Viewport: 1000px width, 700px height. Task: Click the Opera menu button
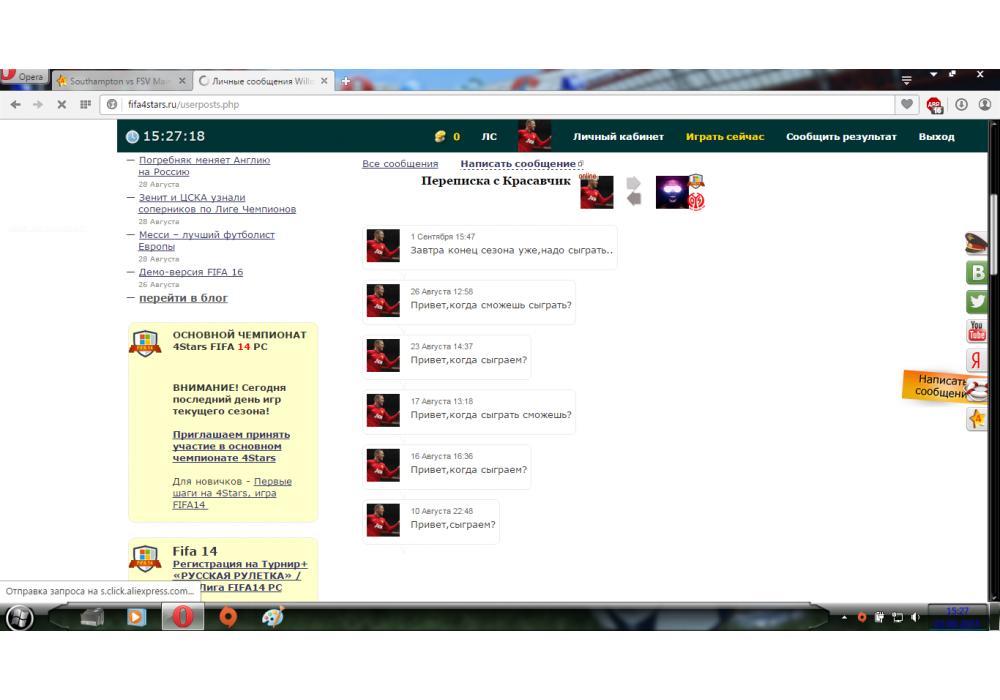pyautogui.click(x=24, y=77)
